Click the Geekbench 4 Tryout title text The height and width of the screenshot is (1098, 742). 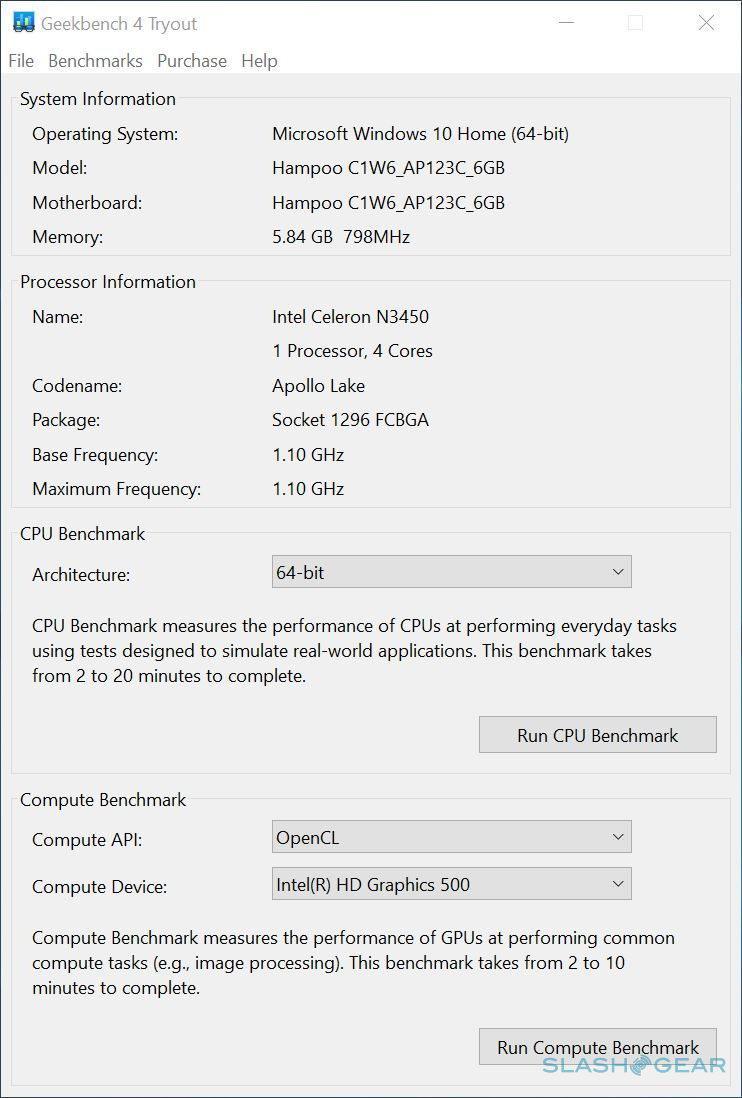coord(119,24)
